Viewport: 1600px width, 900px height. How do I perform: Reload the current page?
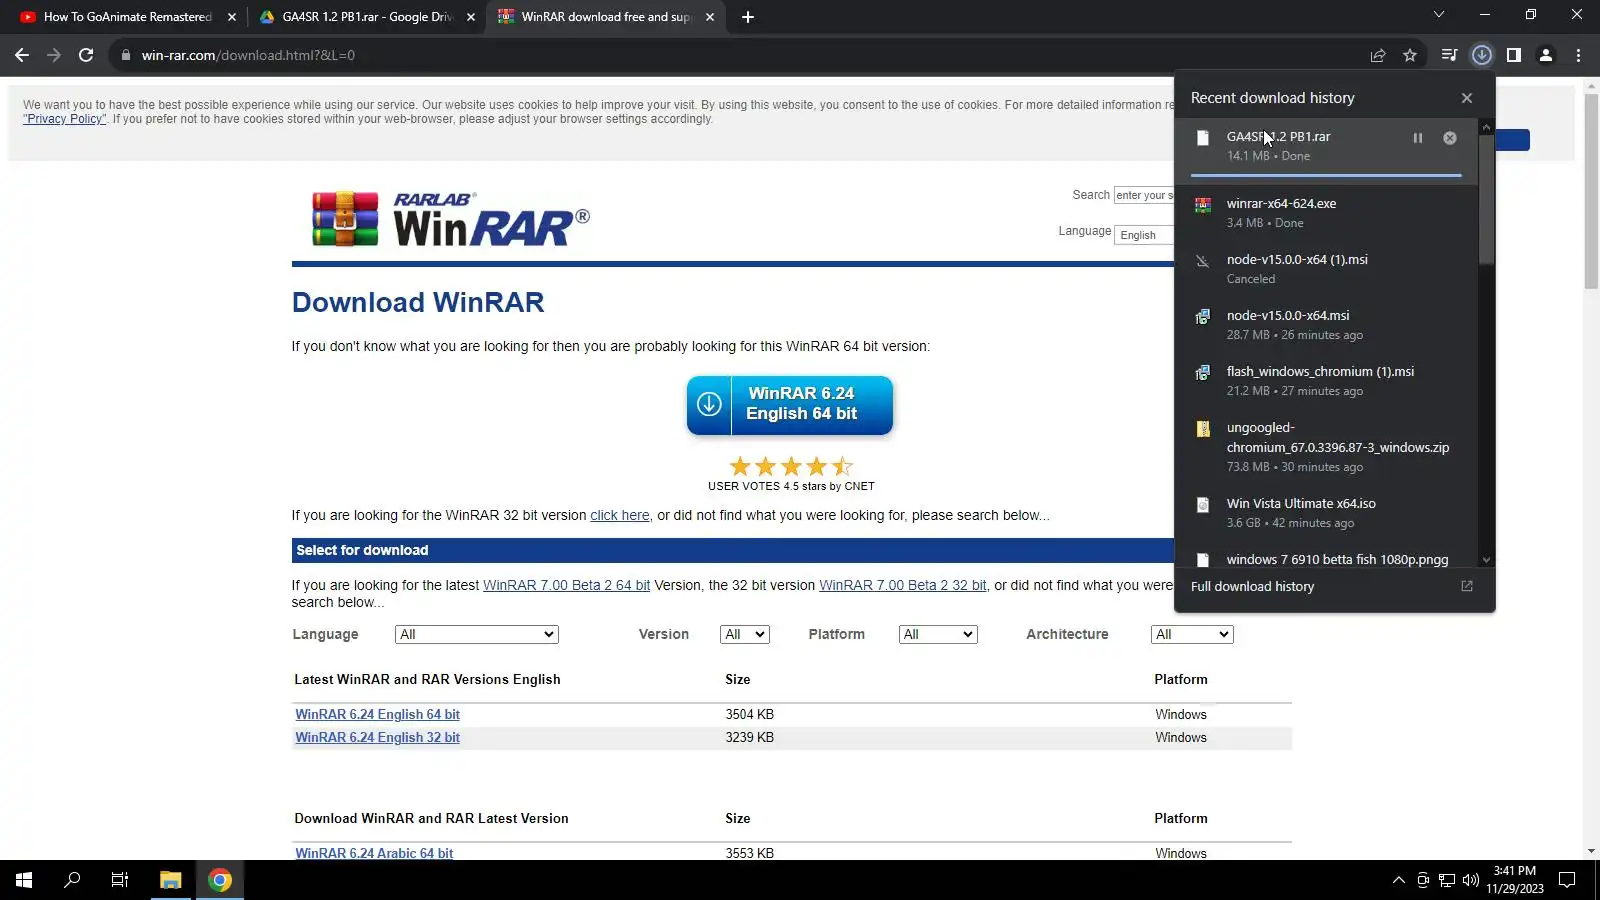(x=86, y=55)
